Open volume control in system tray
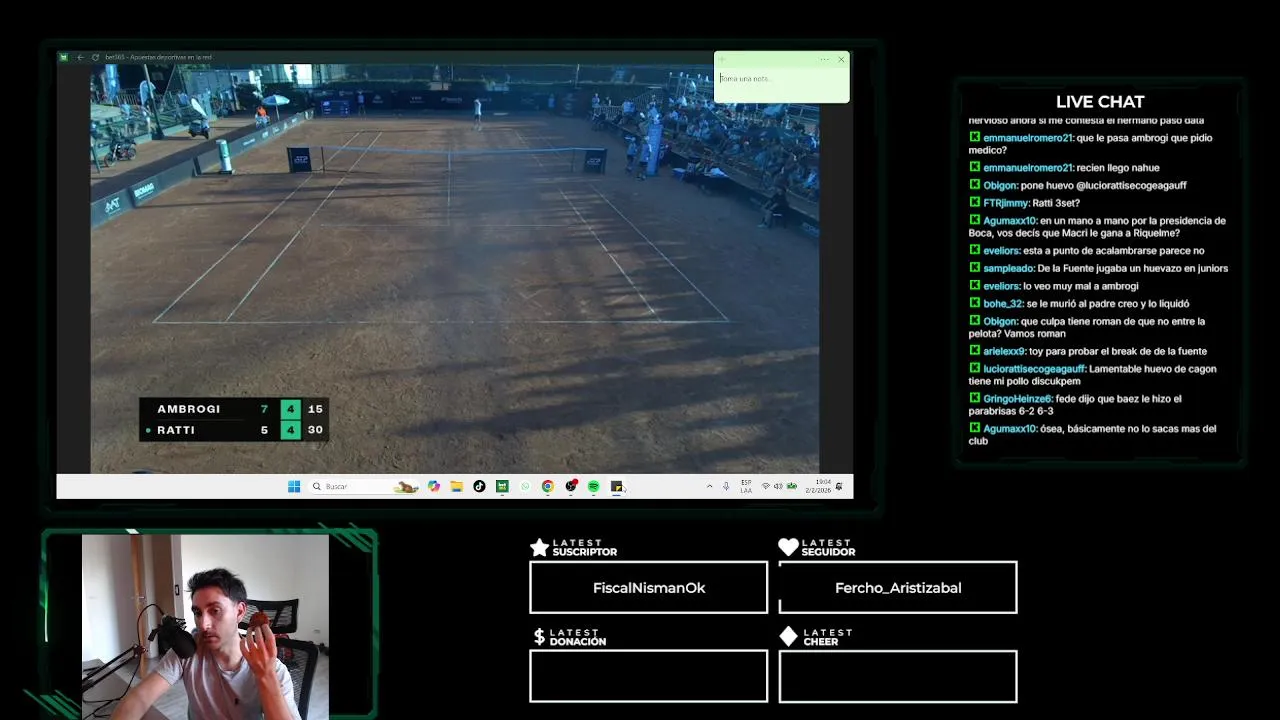 click(778, 486)
